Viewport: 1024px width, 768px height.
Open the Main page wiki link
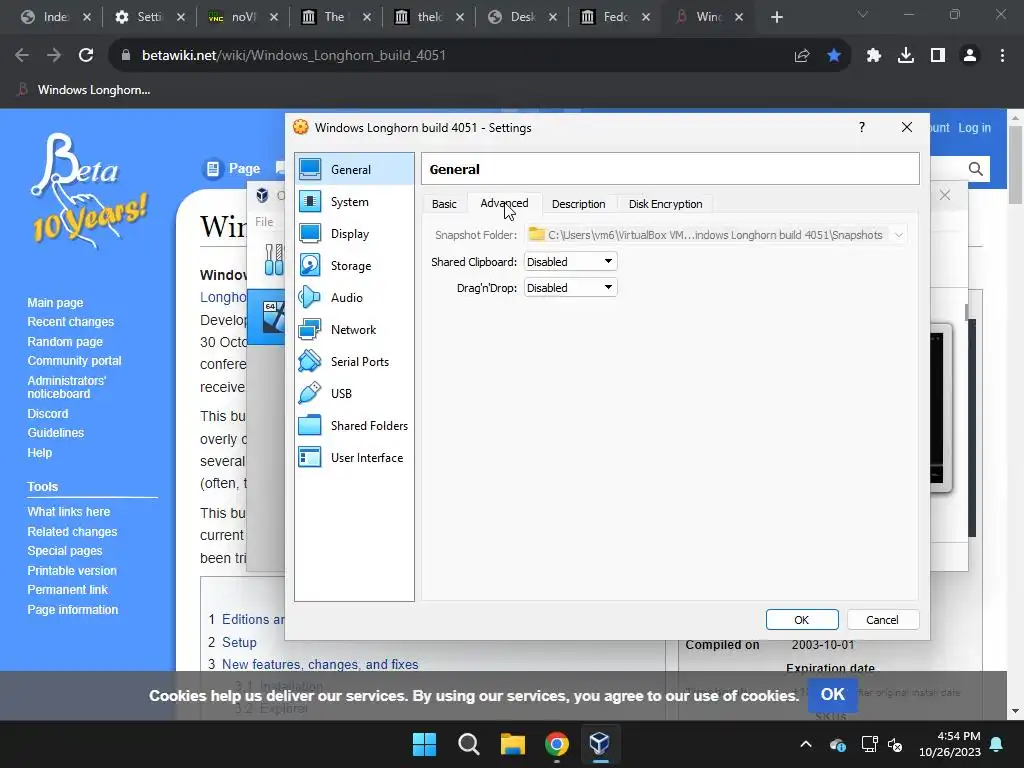55,302
